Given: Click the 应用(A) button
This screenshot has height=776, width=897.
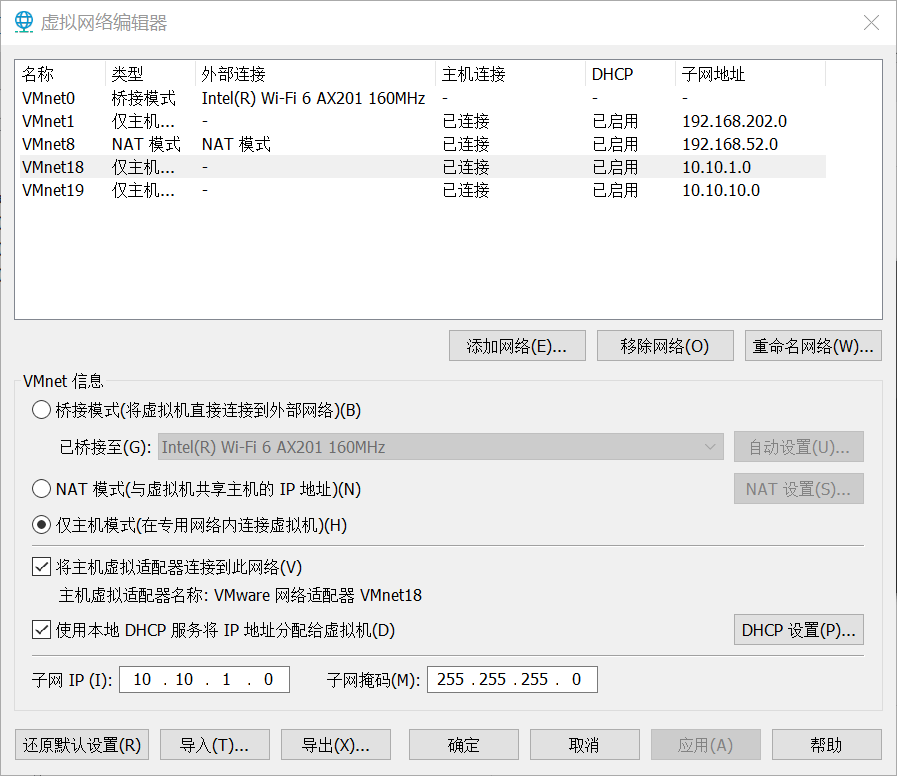Looking at the screenshot, I should click(705, 745).
